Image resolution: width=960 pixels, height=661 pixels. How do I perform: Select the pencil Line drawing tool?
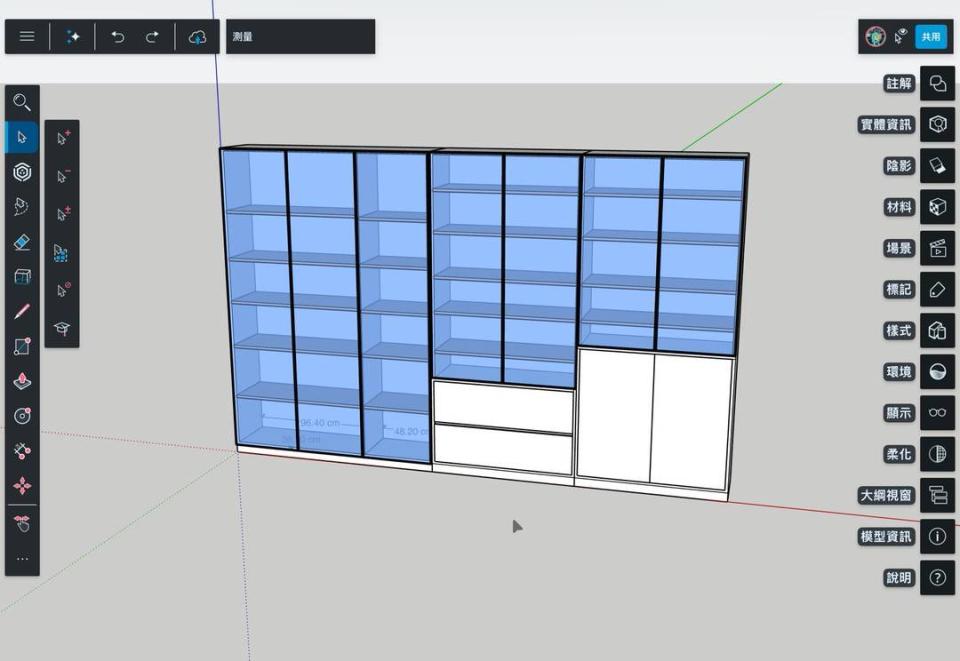pyautogui.click(x=22, y=311)
